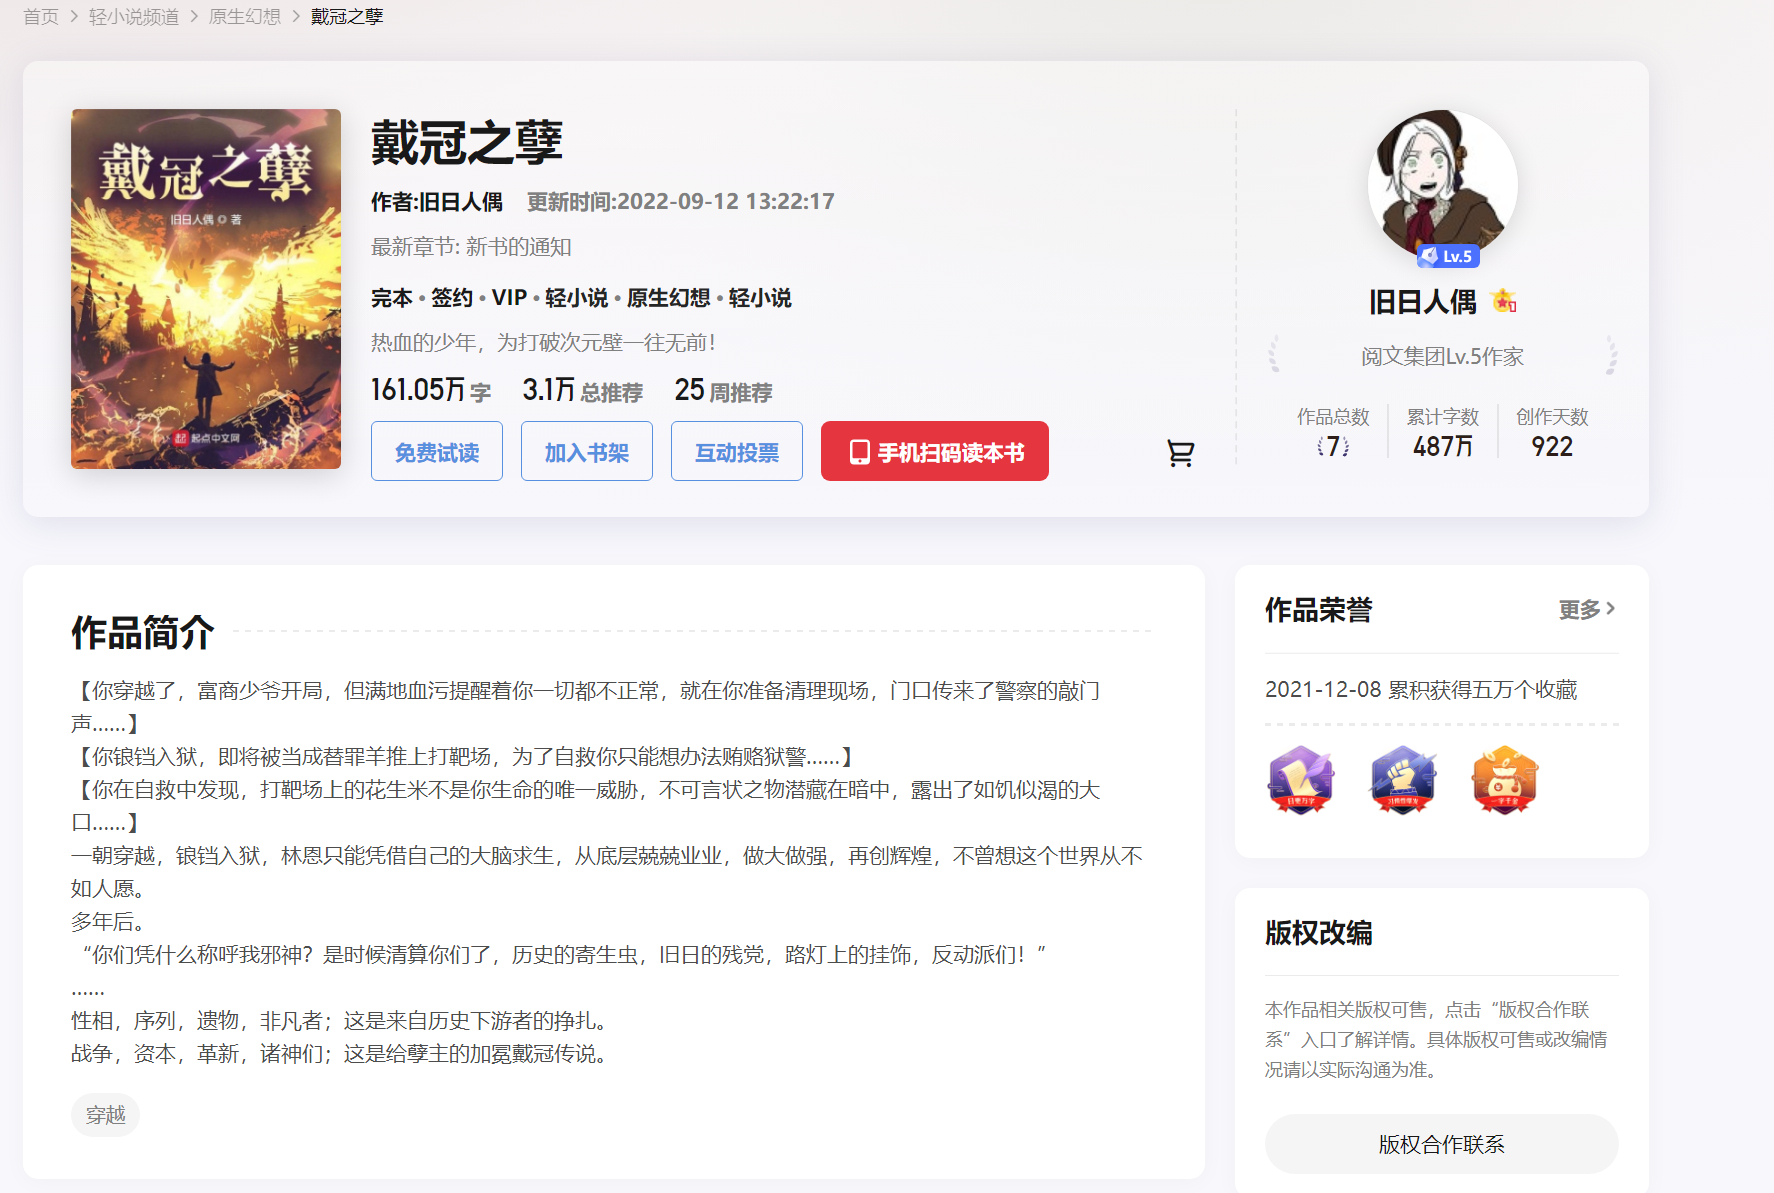Click the 作品荣誉 heading
The image size is (1774, 1193).
coord(1319,610)
